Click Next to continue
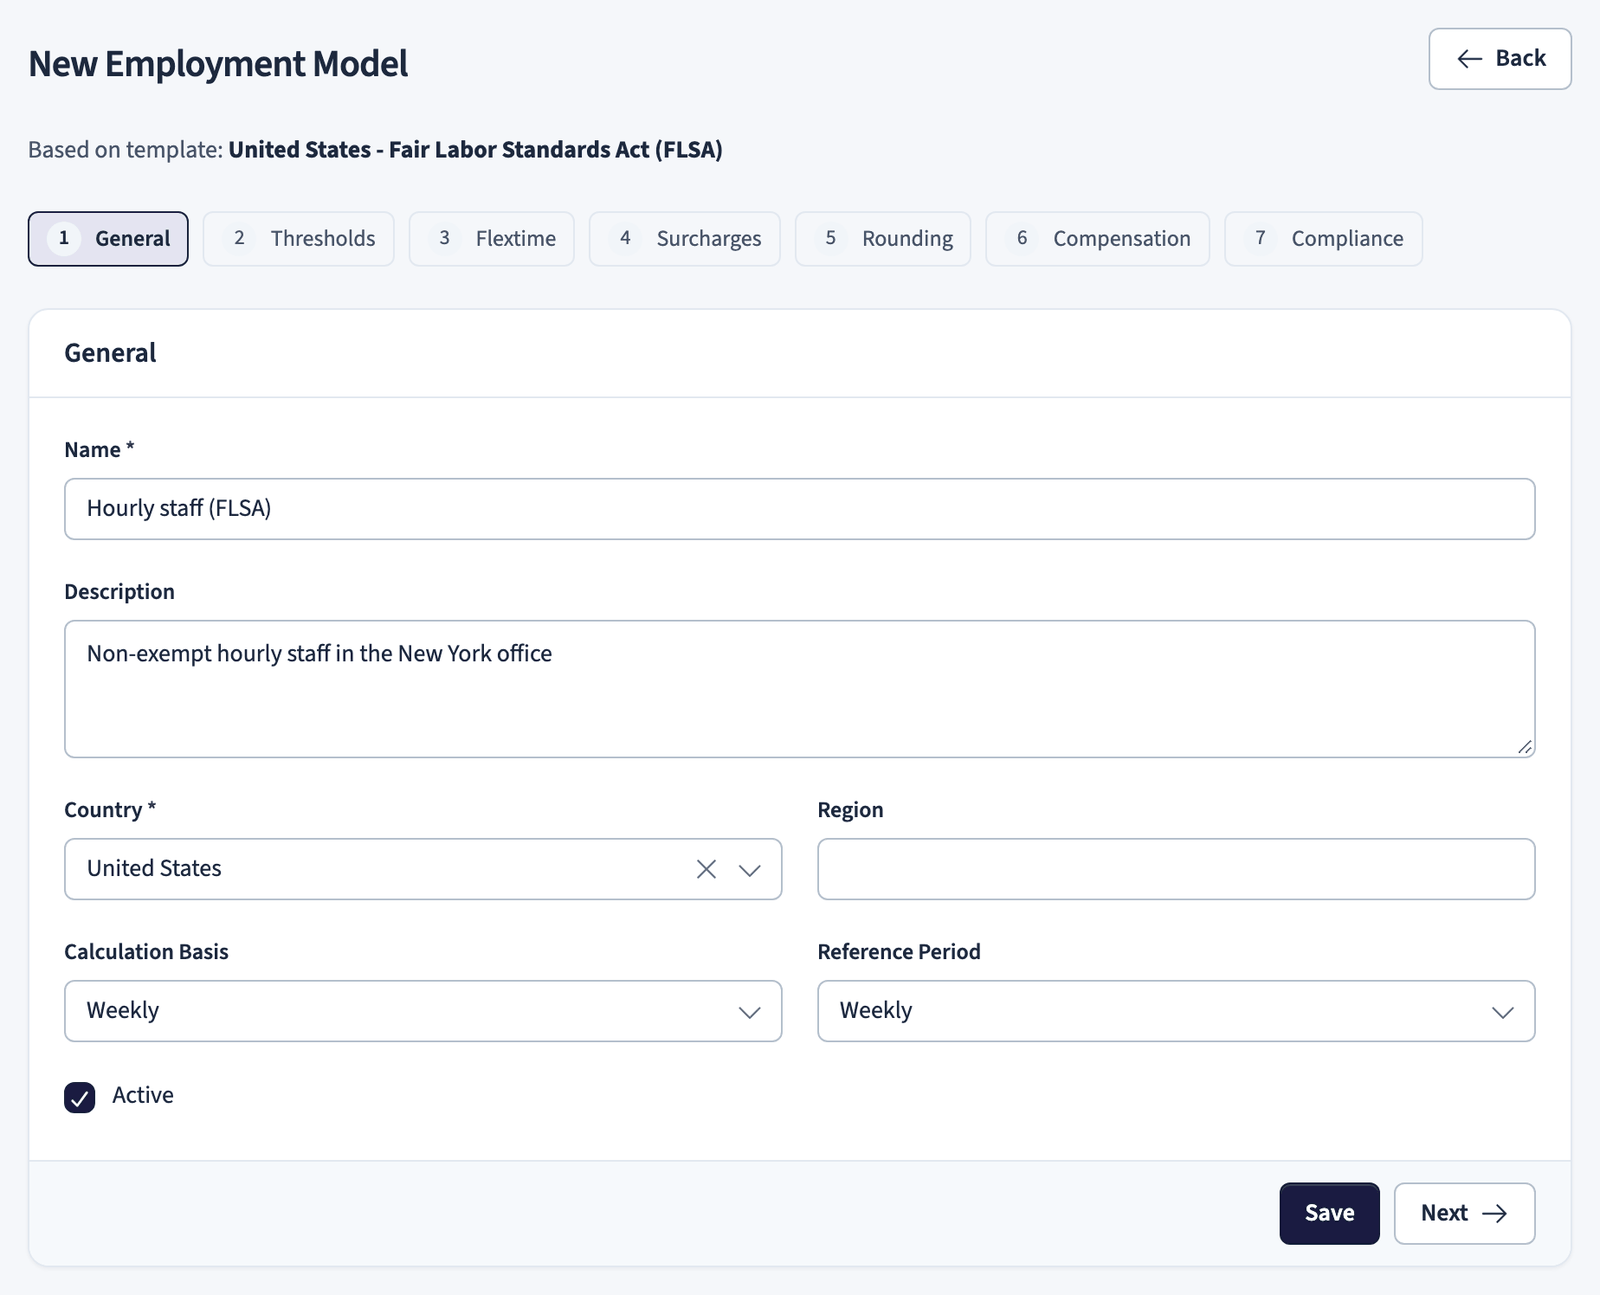The image size is (1600, 1295). click(1465, 1213)
